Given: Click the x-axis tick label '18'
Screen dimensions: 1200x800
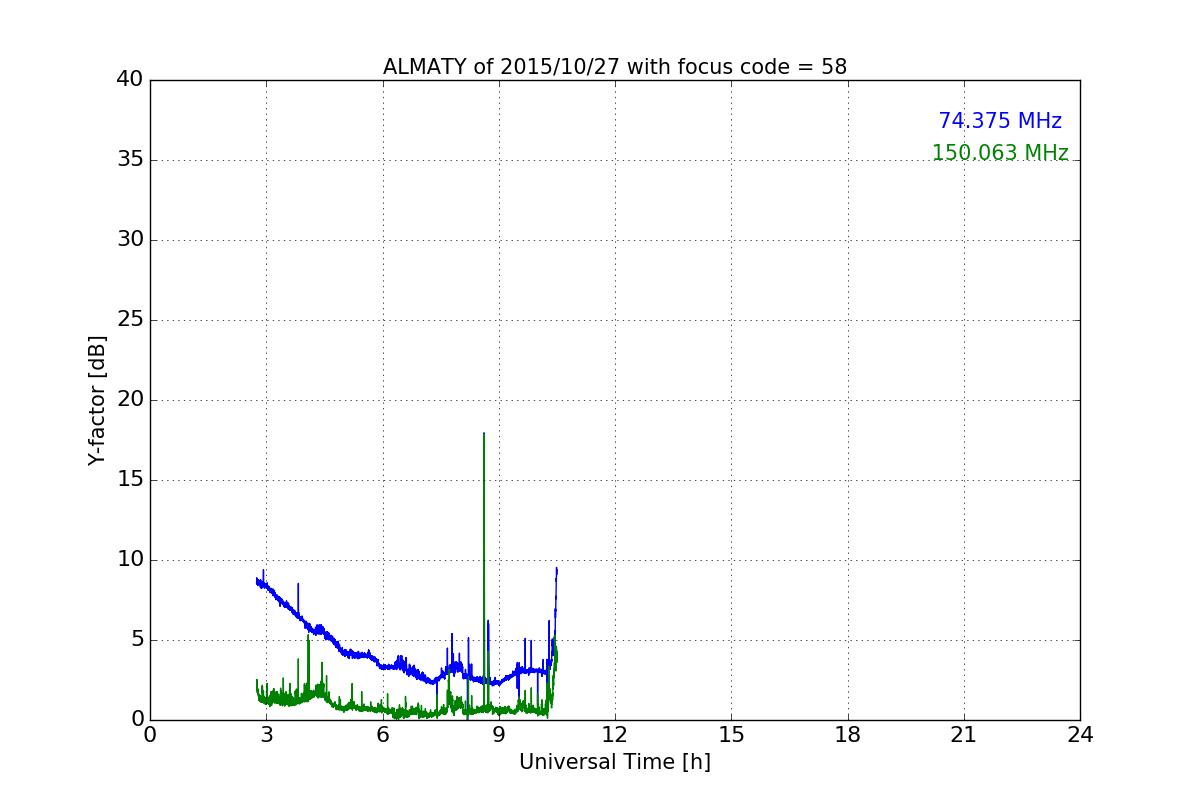Looking at the screenshot, I should (x=848, y=735).
